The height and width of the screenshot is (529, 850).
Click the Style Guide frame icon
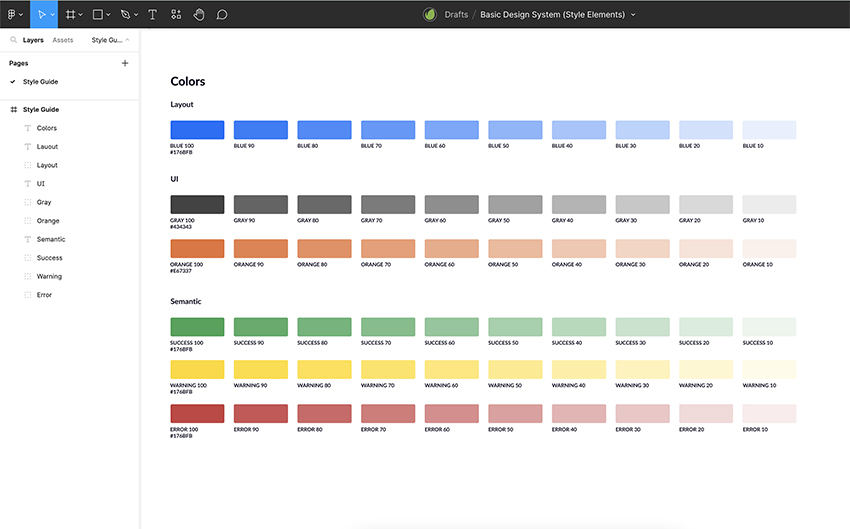[x=14, y=109]
